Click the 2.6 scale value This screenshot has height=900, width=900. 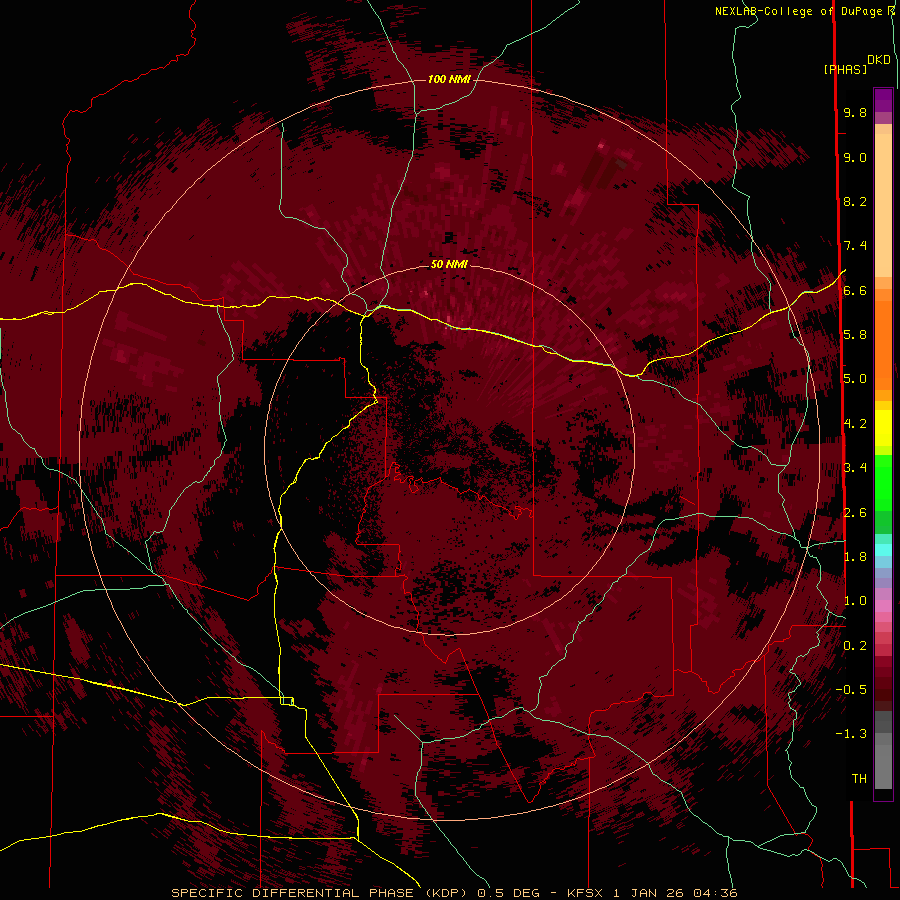pos(855,513)
